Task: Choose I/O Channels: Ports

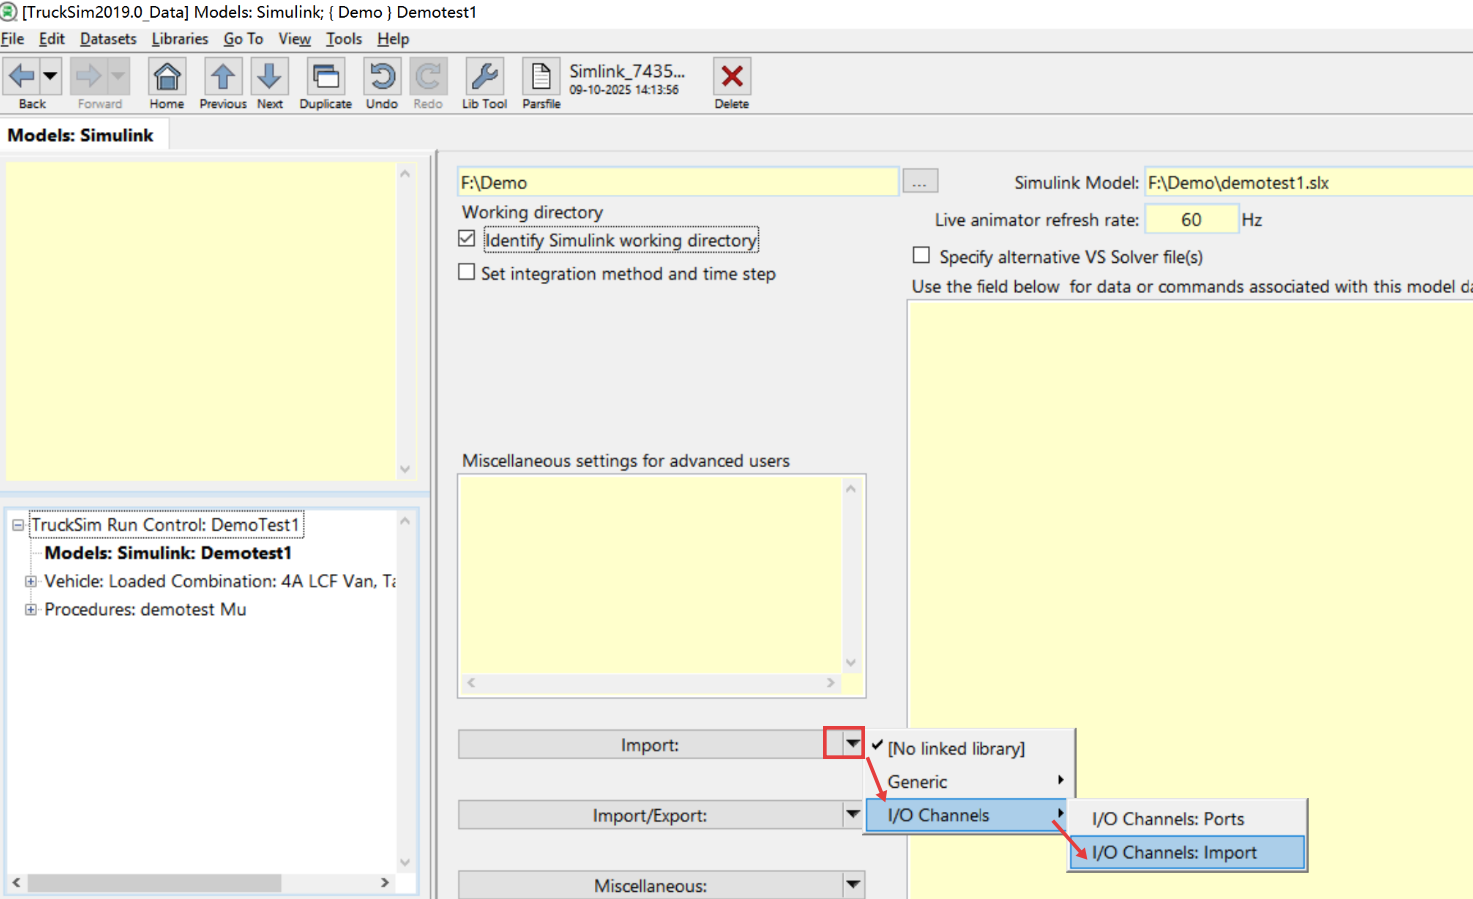Action: 1187,819
